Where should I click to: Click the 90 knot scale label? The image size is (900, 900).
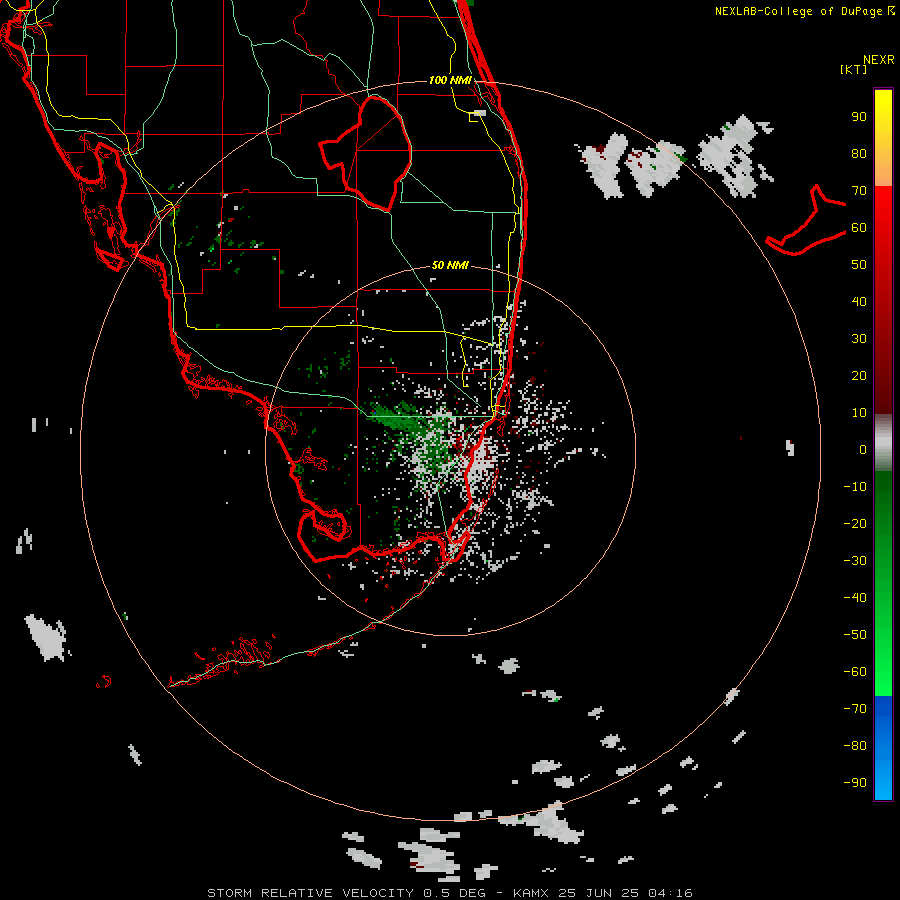(859, 117)
